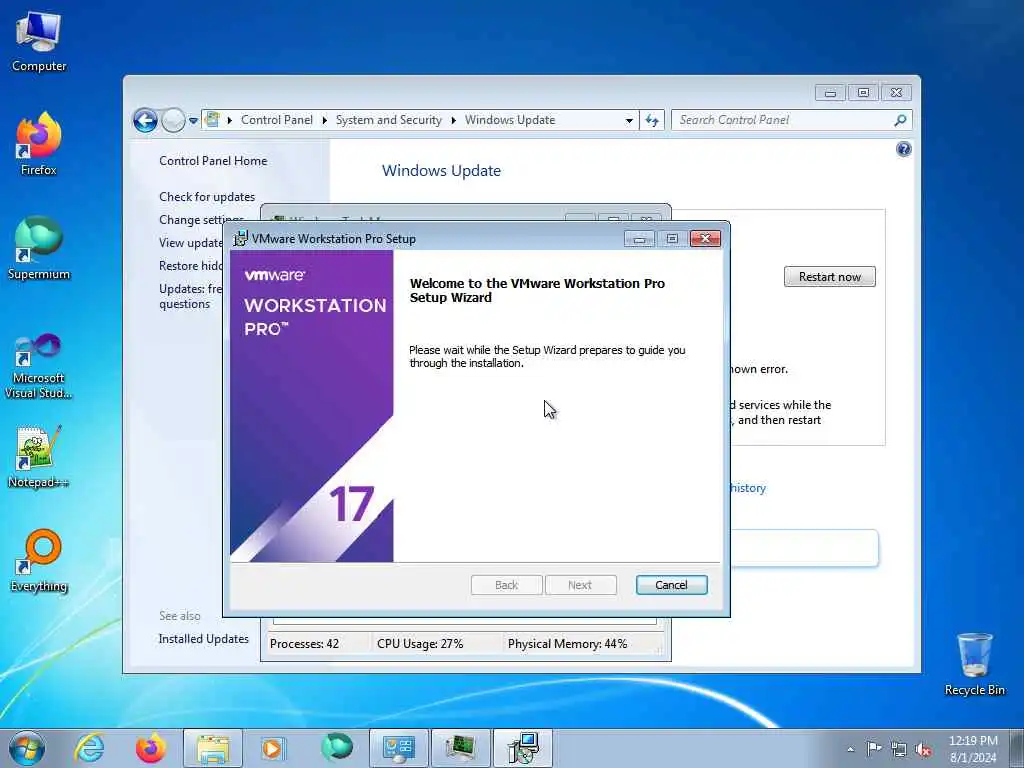Show hidden system tray icons
This screenshot has height=768, width=1024.
pos(850,750)
